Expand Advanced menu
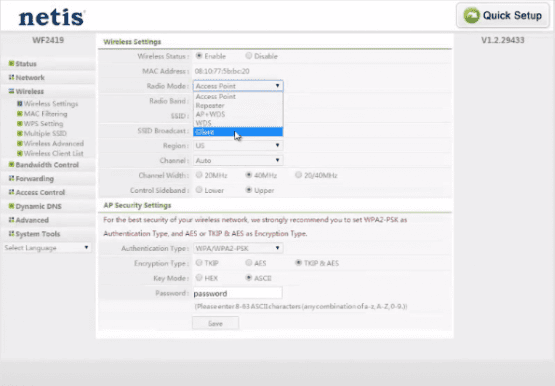Viewport: 555px width, 386px height. coord(32,220)
